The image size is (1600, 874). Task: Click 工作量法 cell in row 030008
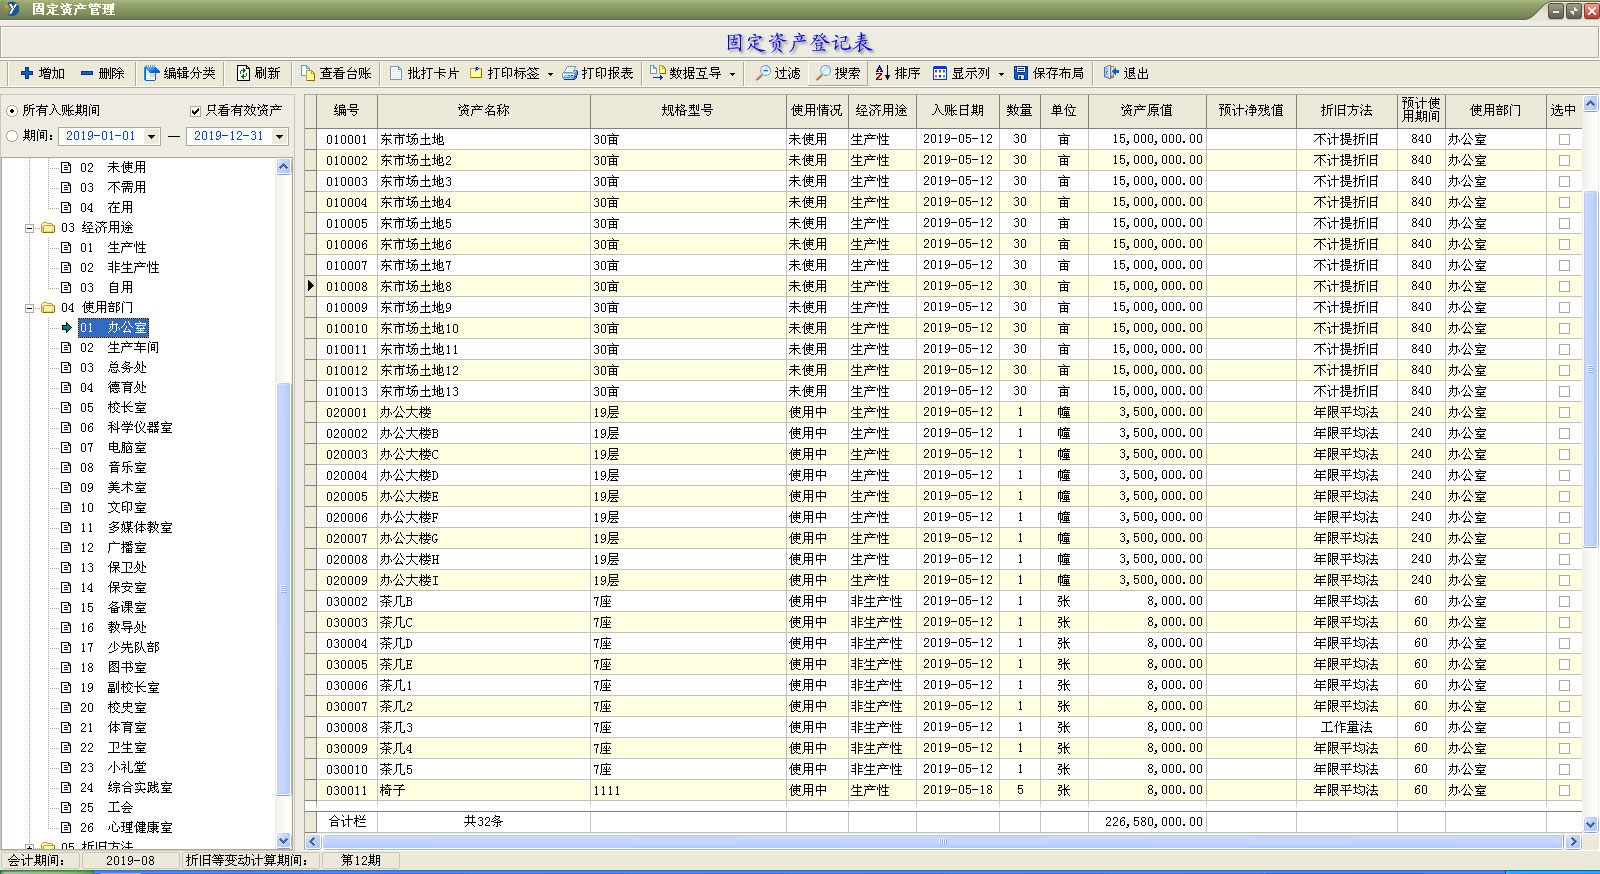click(1346, 727)
